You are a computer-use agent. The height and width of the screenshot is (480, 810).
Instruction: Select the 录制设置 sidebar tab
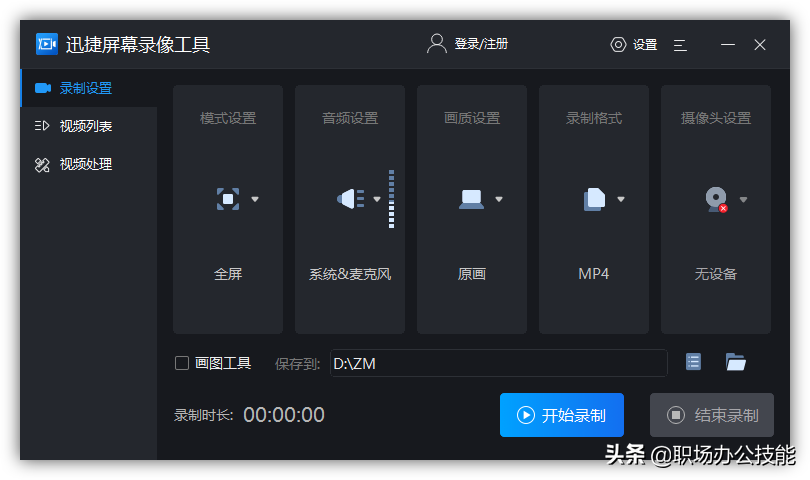point(88,88)
